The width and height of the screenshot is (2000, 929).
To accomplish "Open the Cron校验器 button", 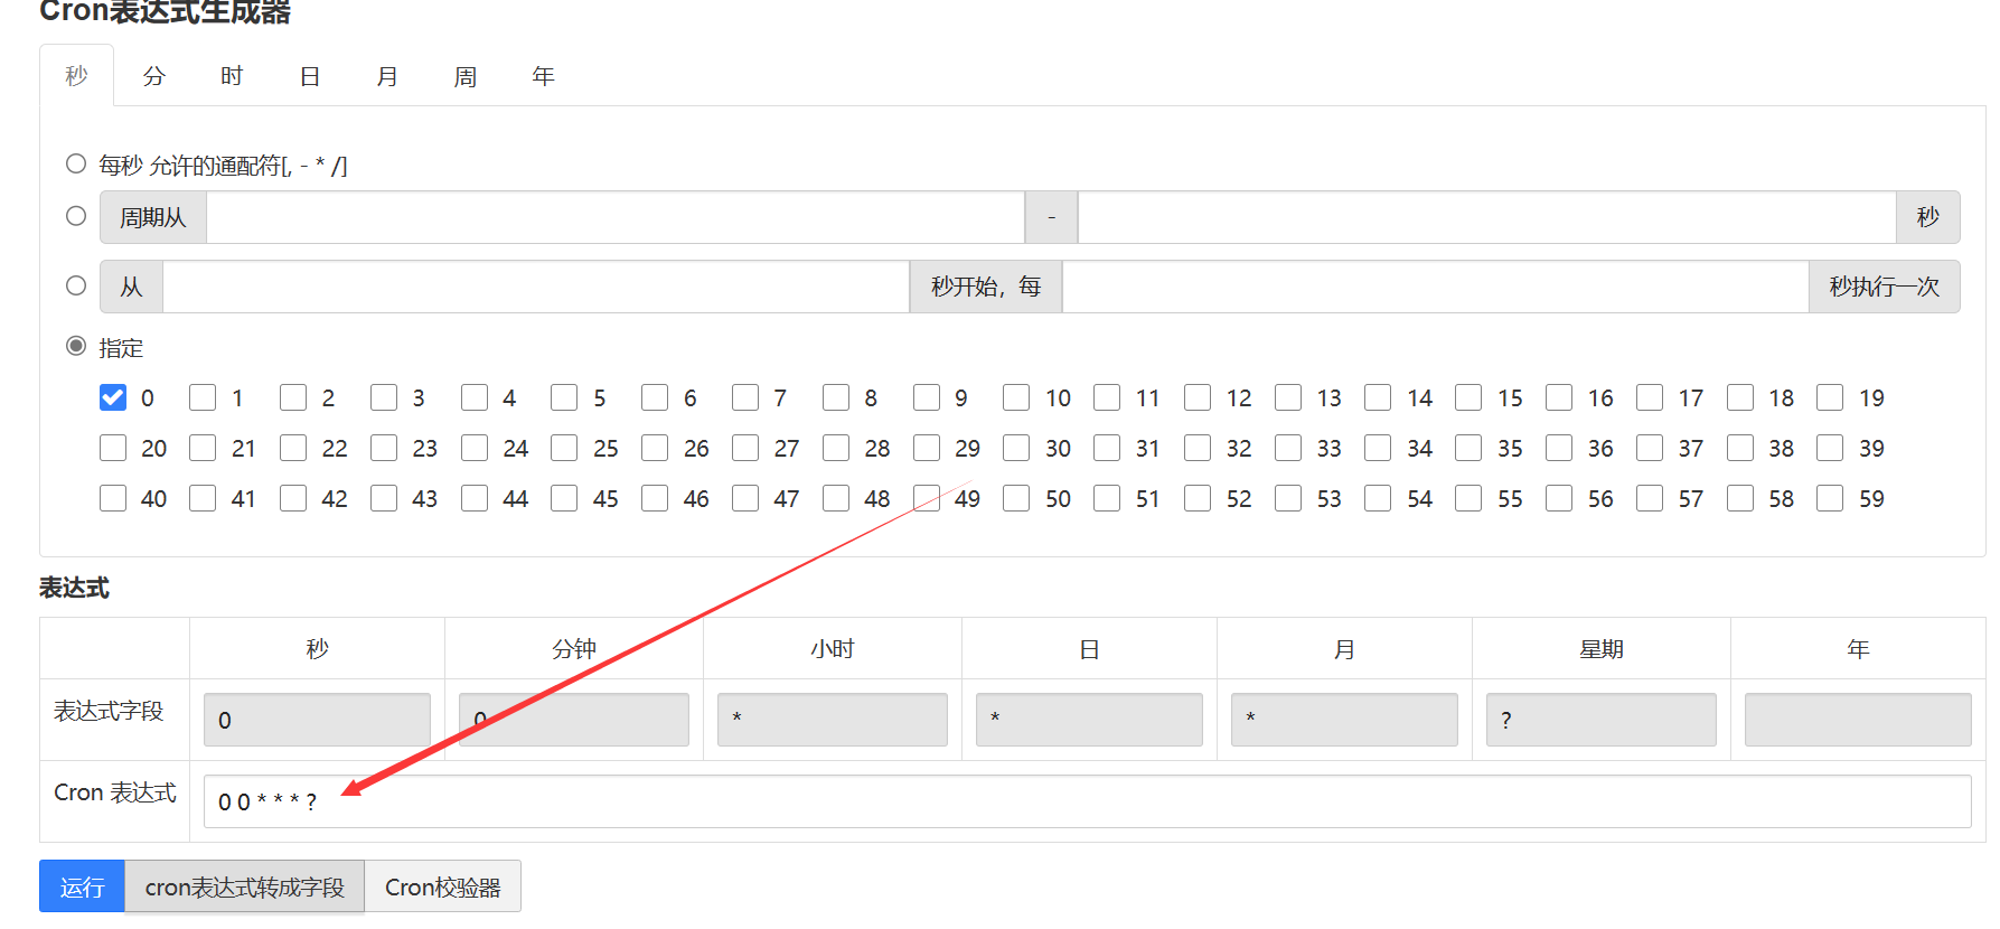I will coord(443,886).
